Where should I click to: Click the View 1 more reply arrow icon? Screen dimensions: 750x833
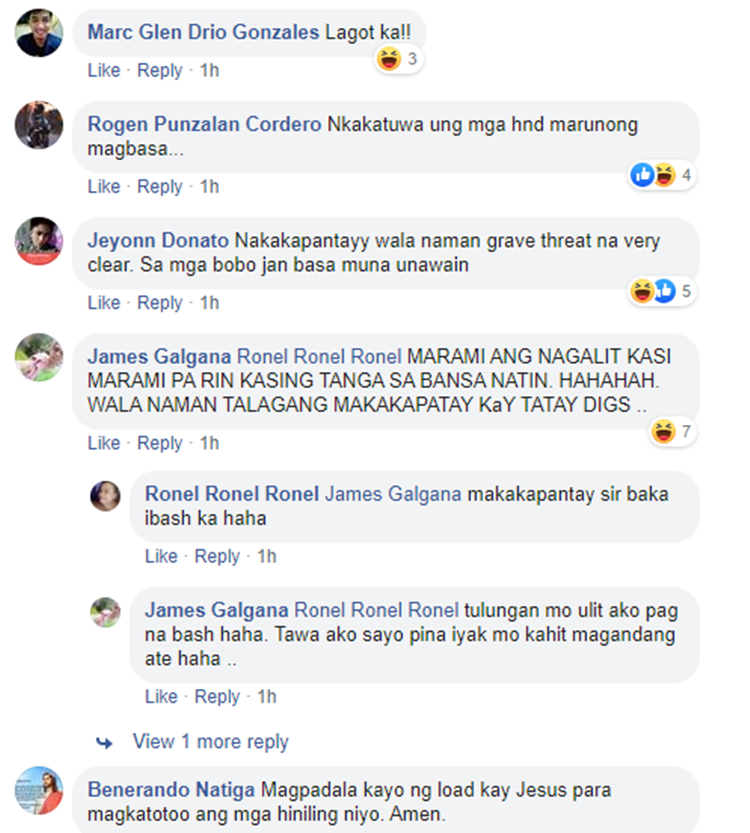pyautogui.click(x=104, y=742)
